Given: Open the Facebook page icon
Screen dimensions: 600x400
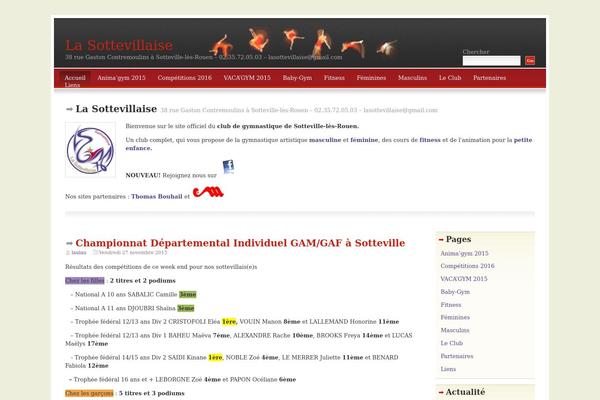Looking at the screenshot, I should (x=228, y=167).
